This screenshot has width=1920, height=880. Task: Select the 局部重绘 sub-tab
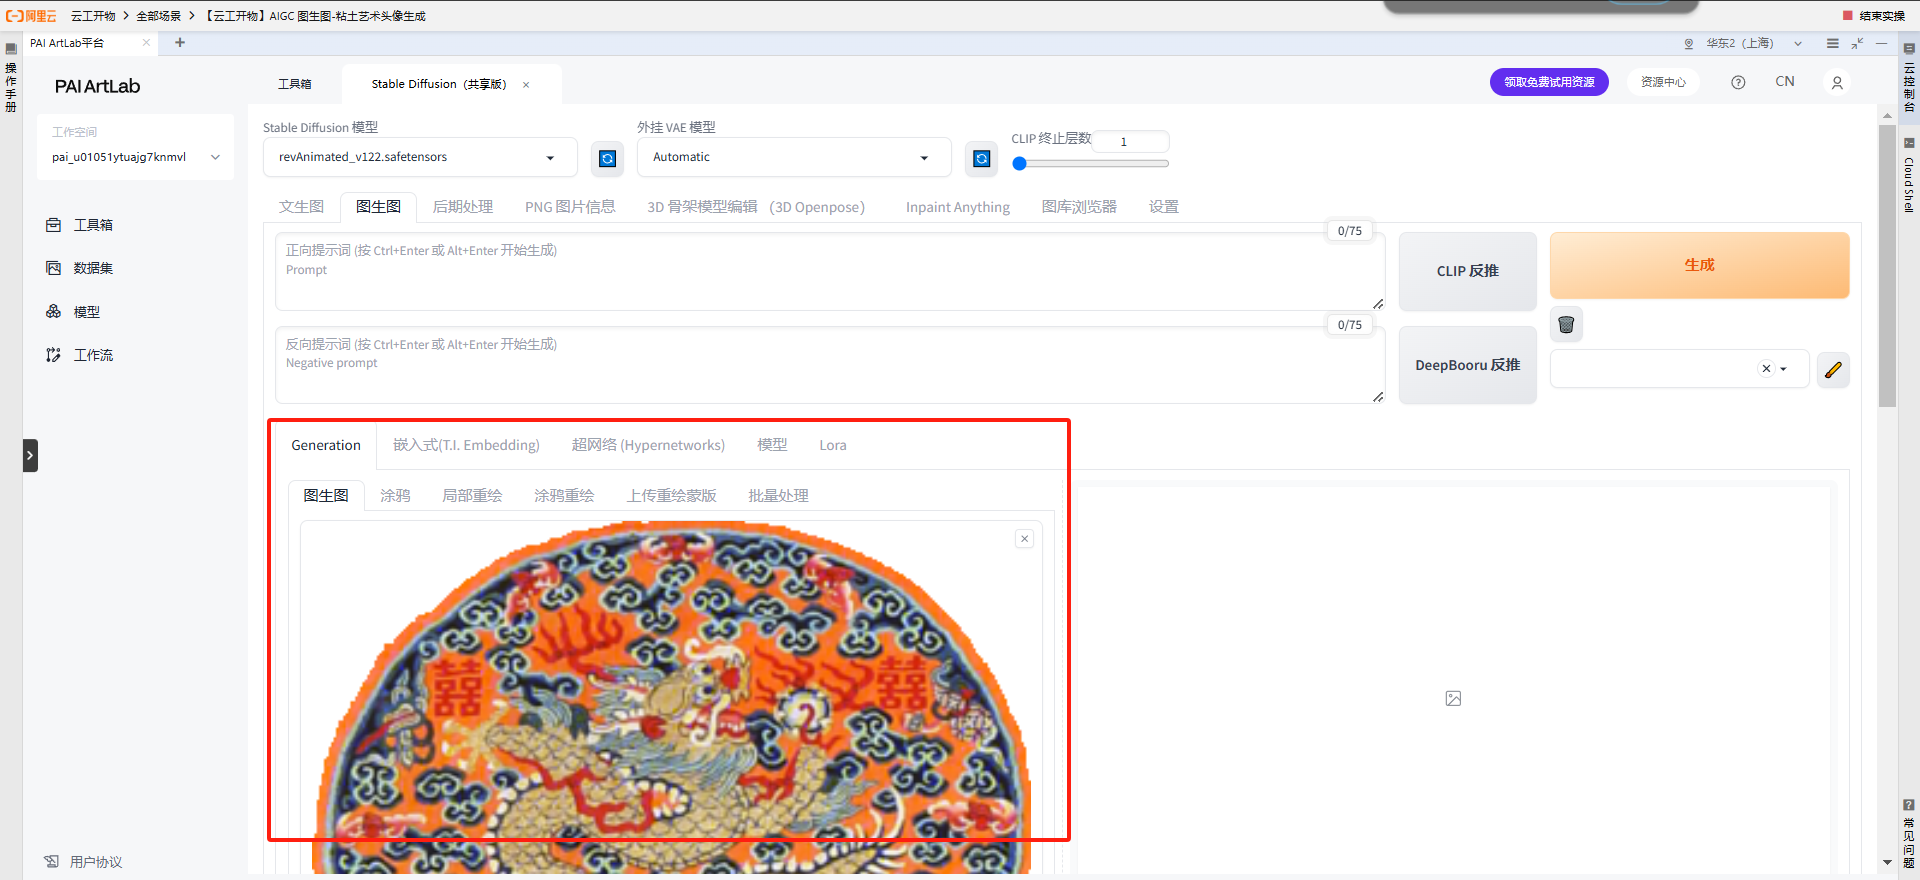(472, 496)
